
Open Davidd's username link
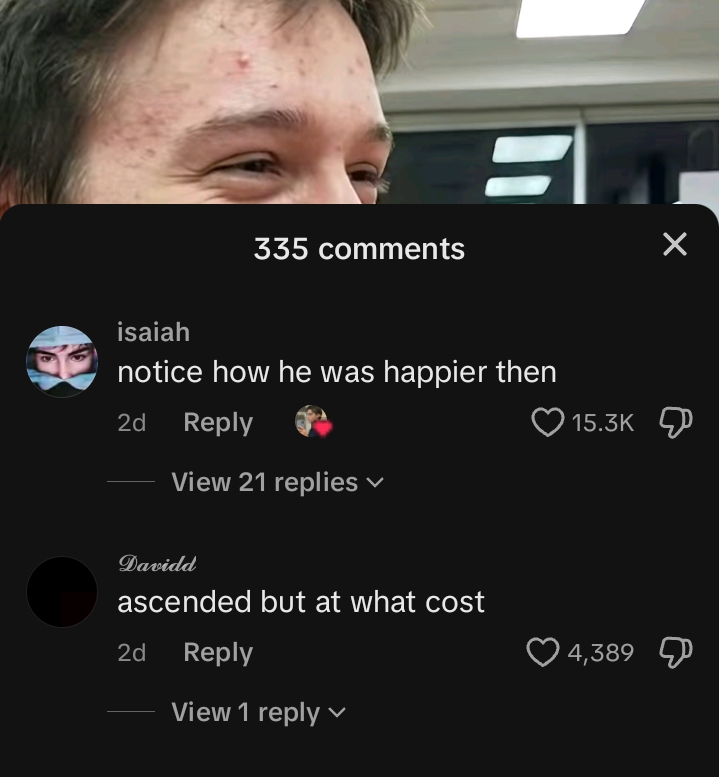coord(157,563)
